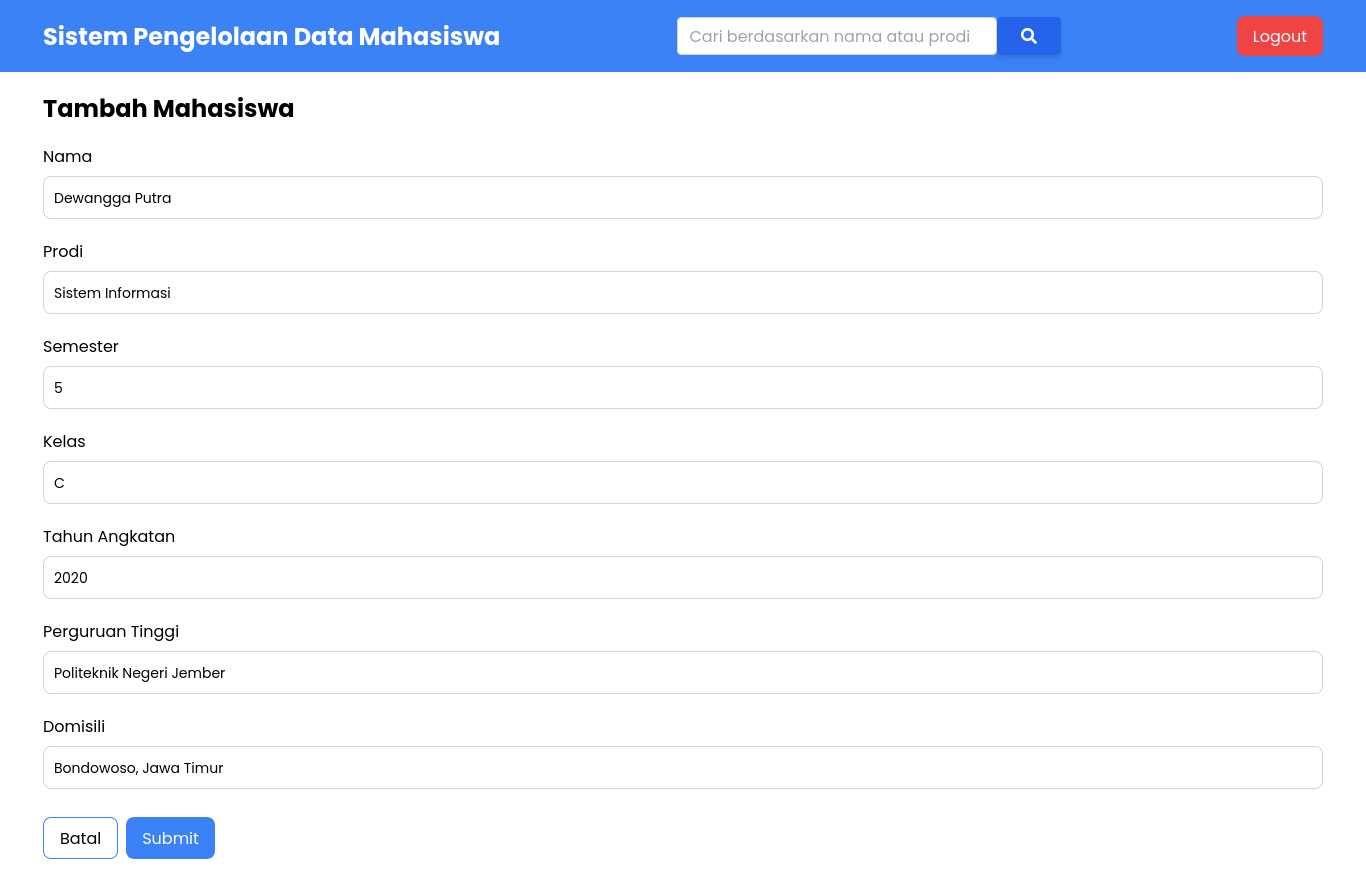
Task: Click the Prodi field with Sistem Informasi
Action: pos(683,293)
